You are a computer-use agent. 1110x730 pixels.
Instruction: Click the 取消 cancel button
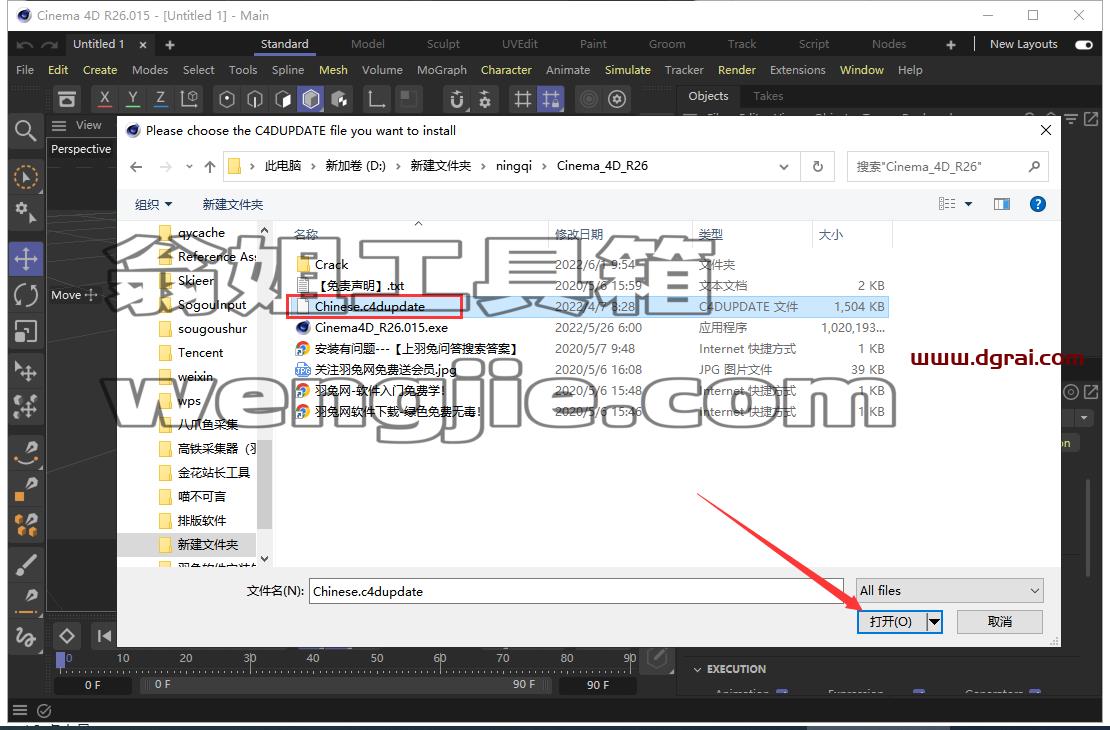pos(1000,622)
